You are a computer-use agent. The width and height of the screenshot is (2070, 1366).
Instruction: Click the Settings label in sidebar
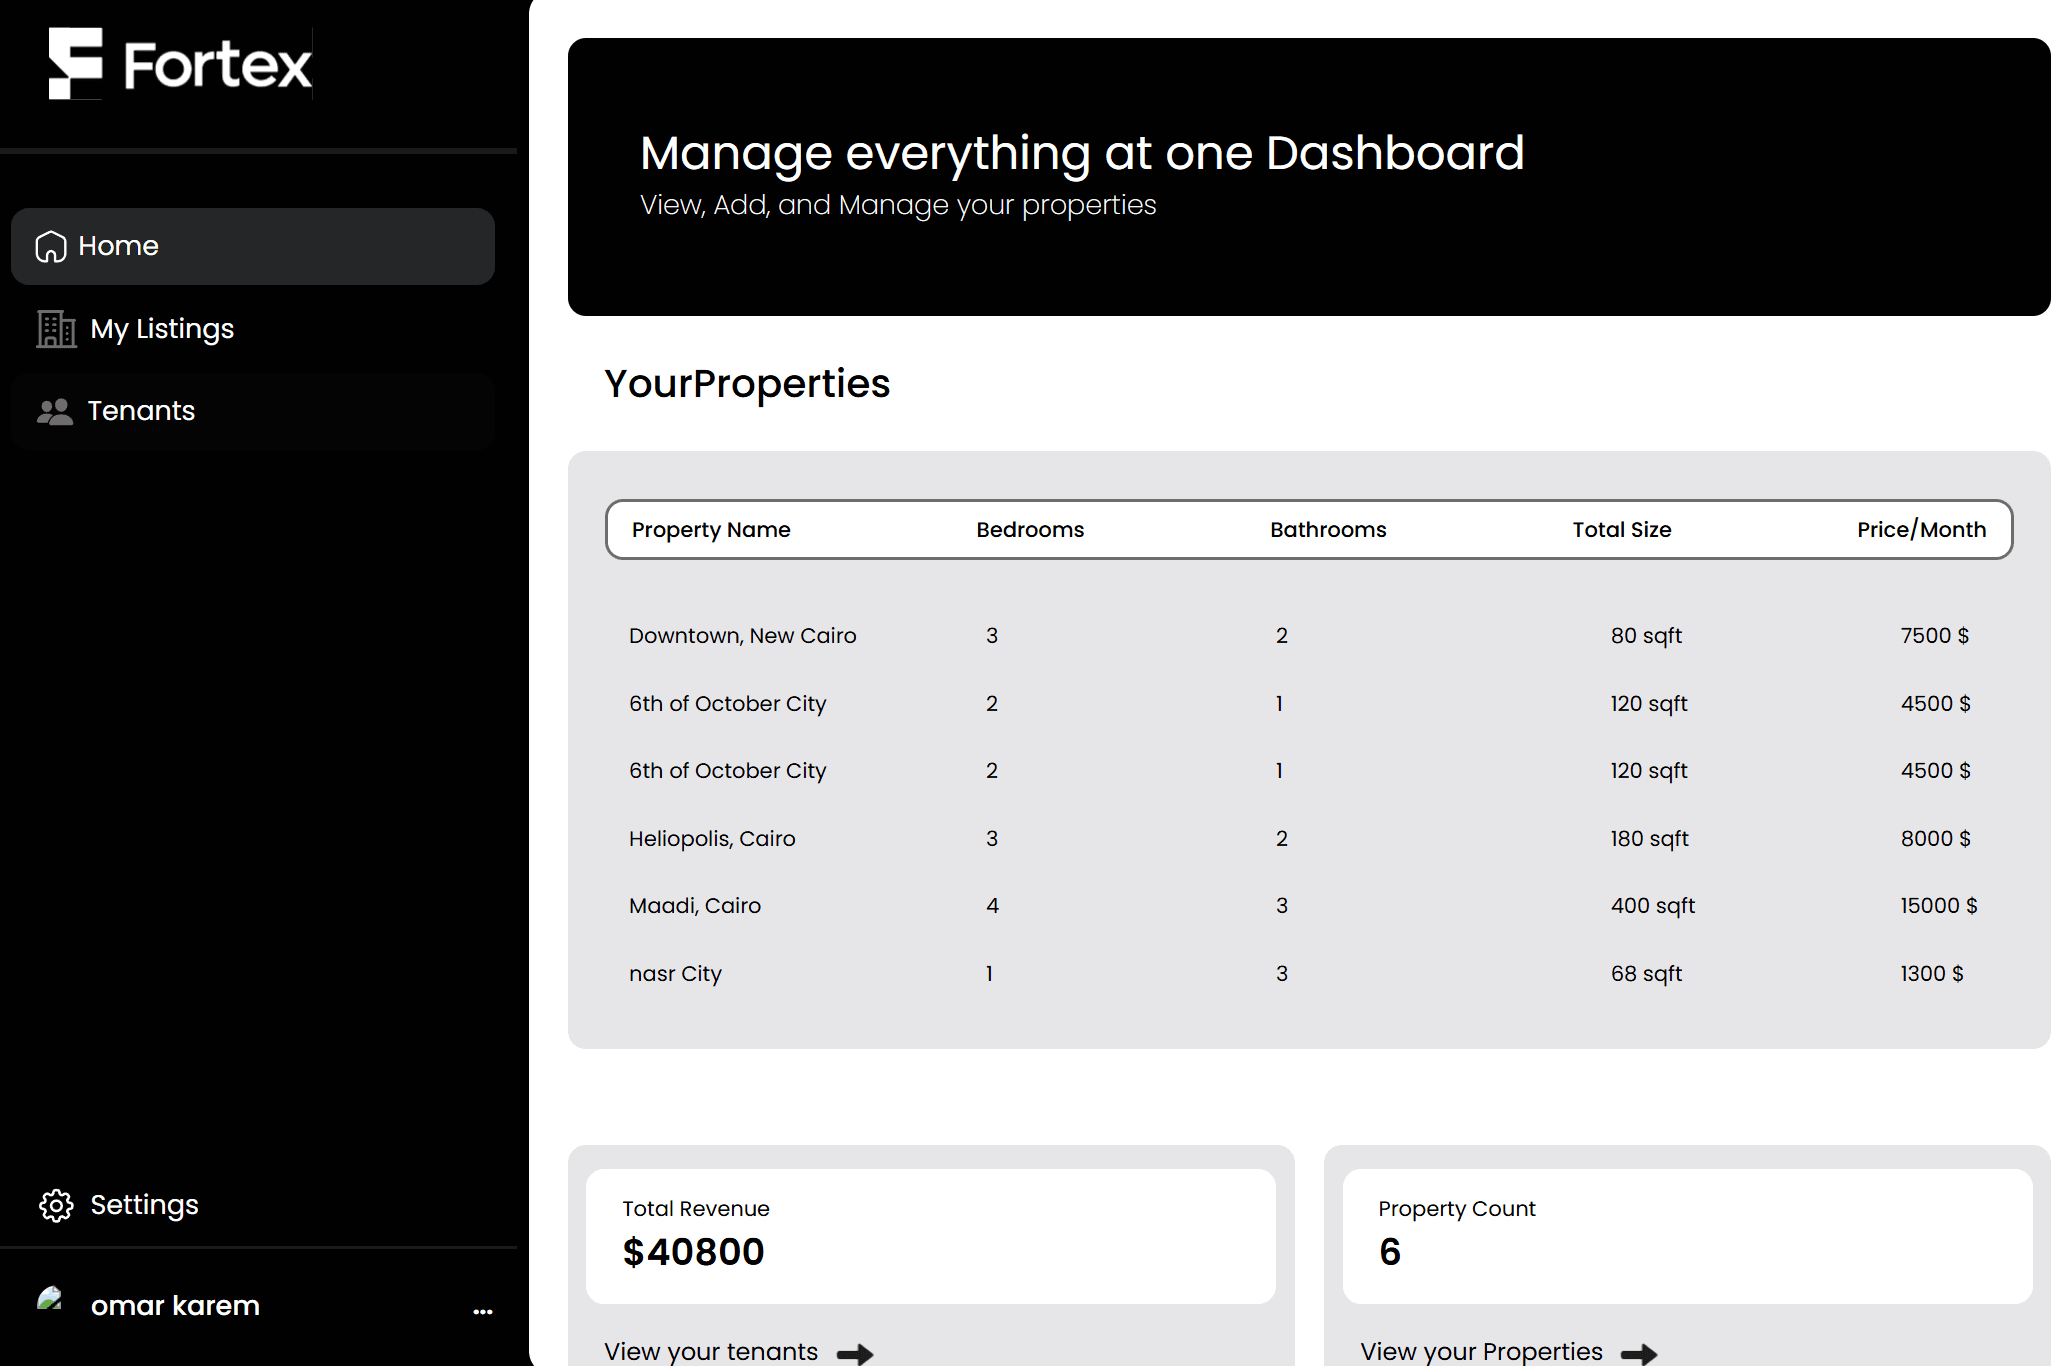(x=144, y=1205)
